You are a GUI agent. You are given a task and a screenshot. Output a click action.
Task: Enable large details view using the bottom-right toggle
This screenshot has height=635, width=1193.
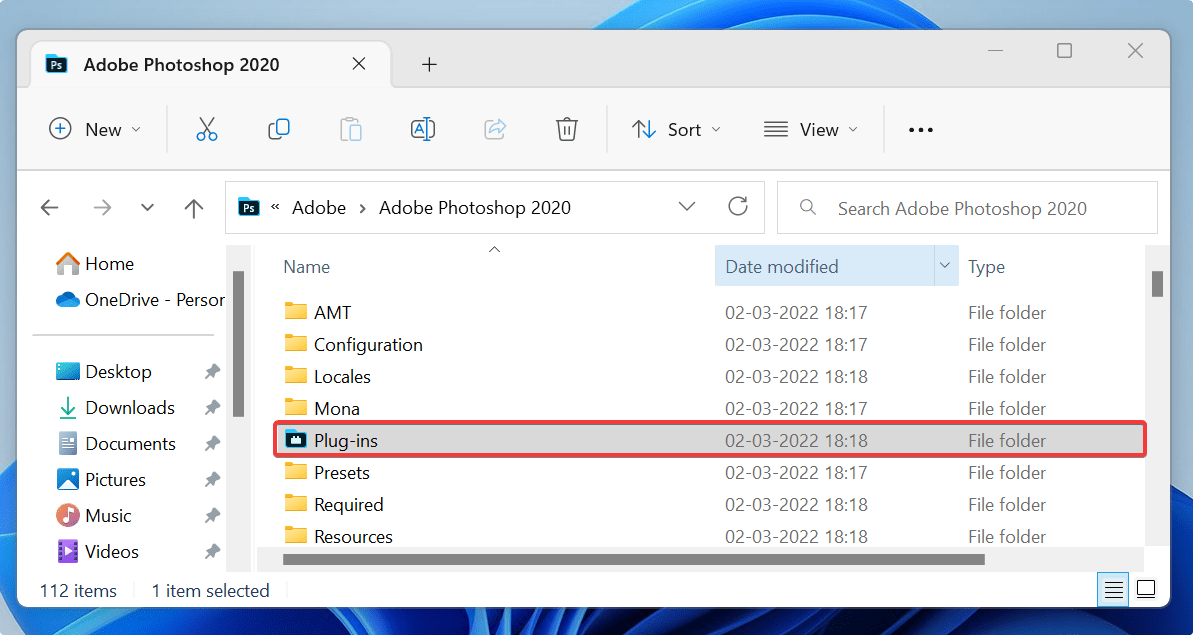1146,589
